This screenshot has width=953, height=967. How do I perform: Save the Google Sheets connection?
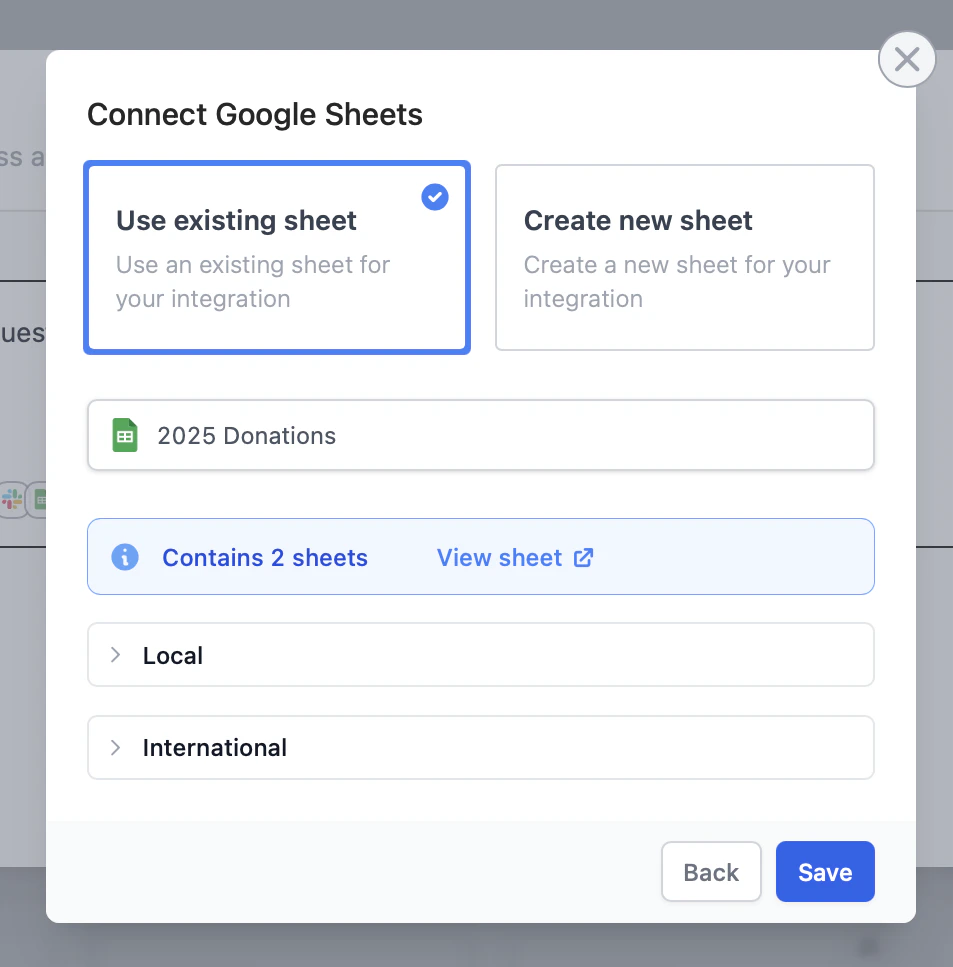(x=825, y=872)
